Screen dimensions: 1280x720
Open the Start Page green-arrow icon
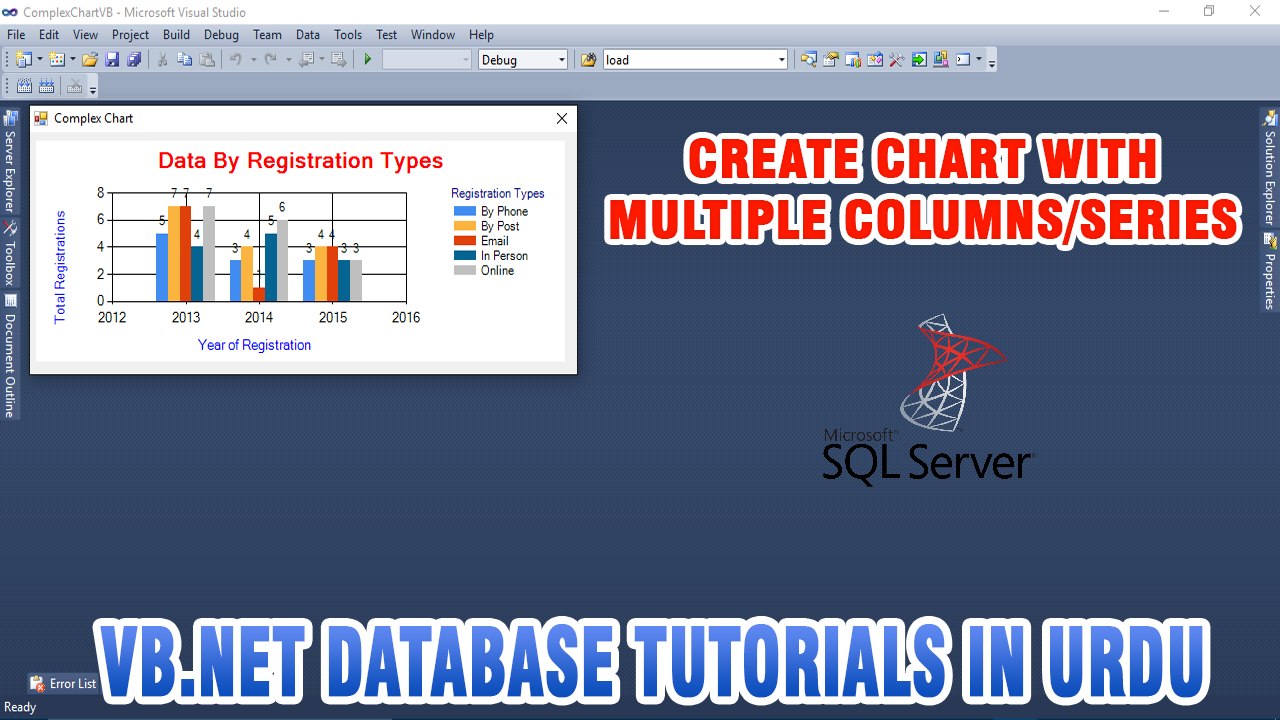click(919, 60)
